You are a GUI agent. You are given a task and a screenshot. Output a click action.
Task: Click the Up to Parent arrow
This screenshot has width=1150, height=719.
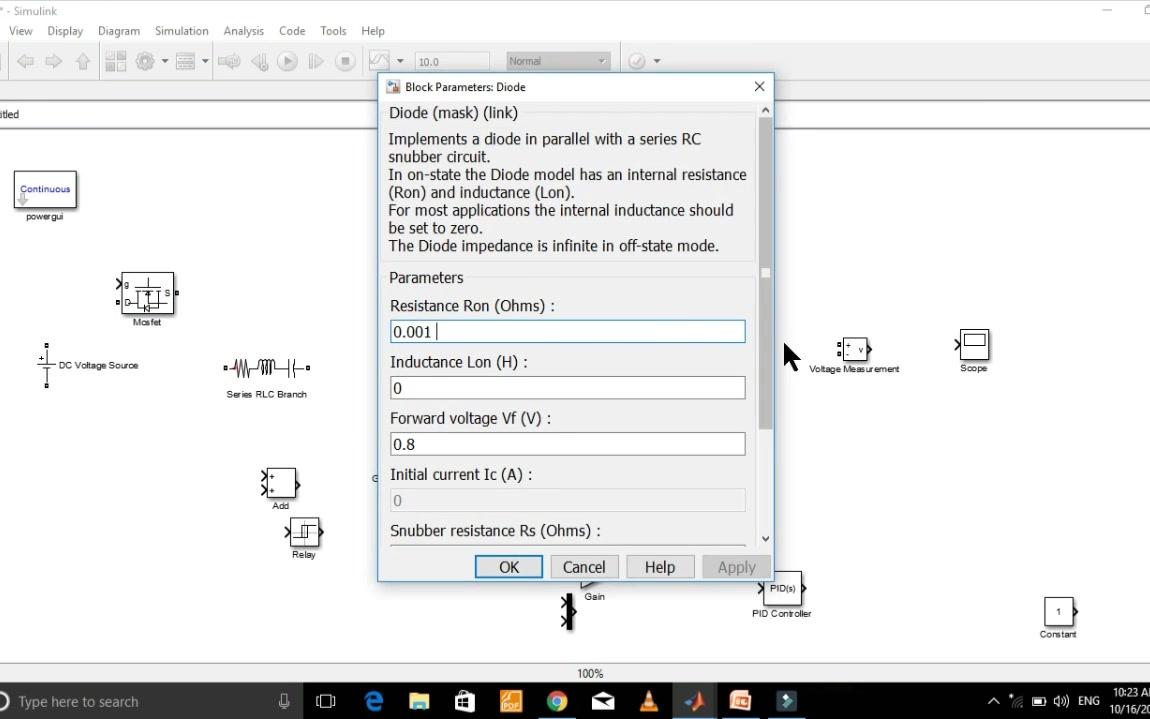(83, 62)
